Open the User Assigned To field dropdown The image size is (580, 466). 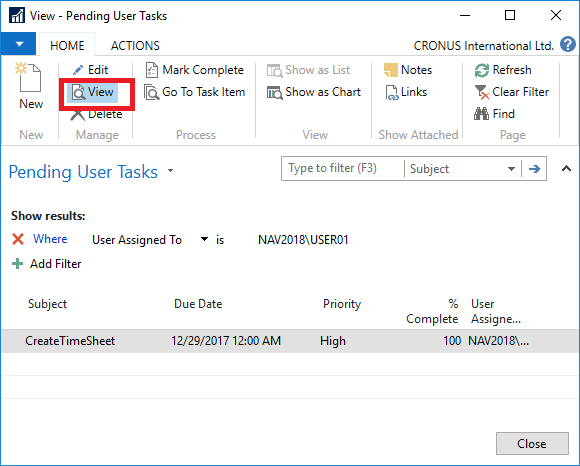tap(204, 239)
